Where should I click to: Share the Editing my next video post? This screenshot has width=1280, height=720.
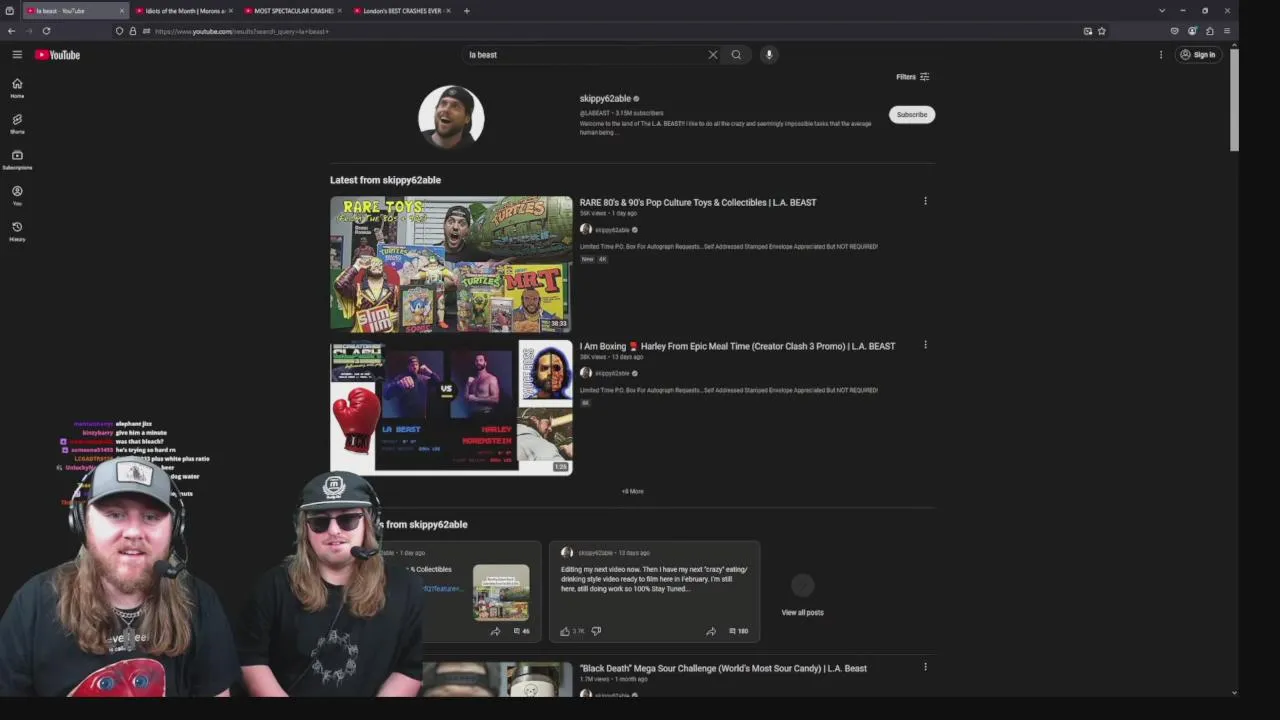coord(711,631)
